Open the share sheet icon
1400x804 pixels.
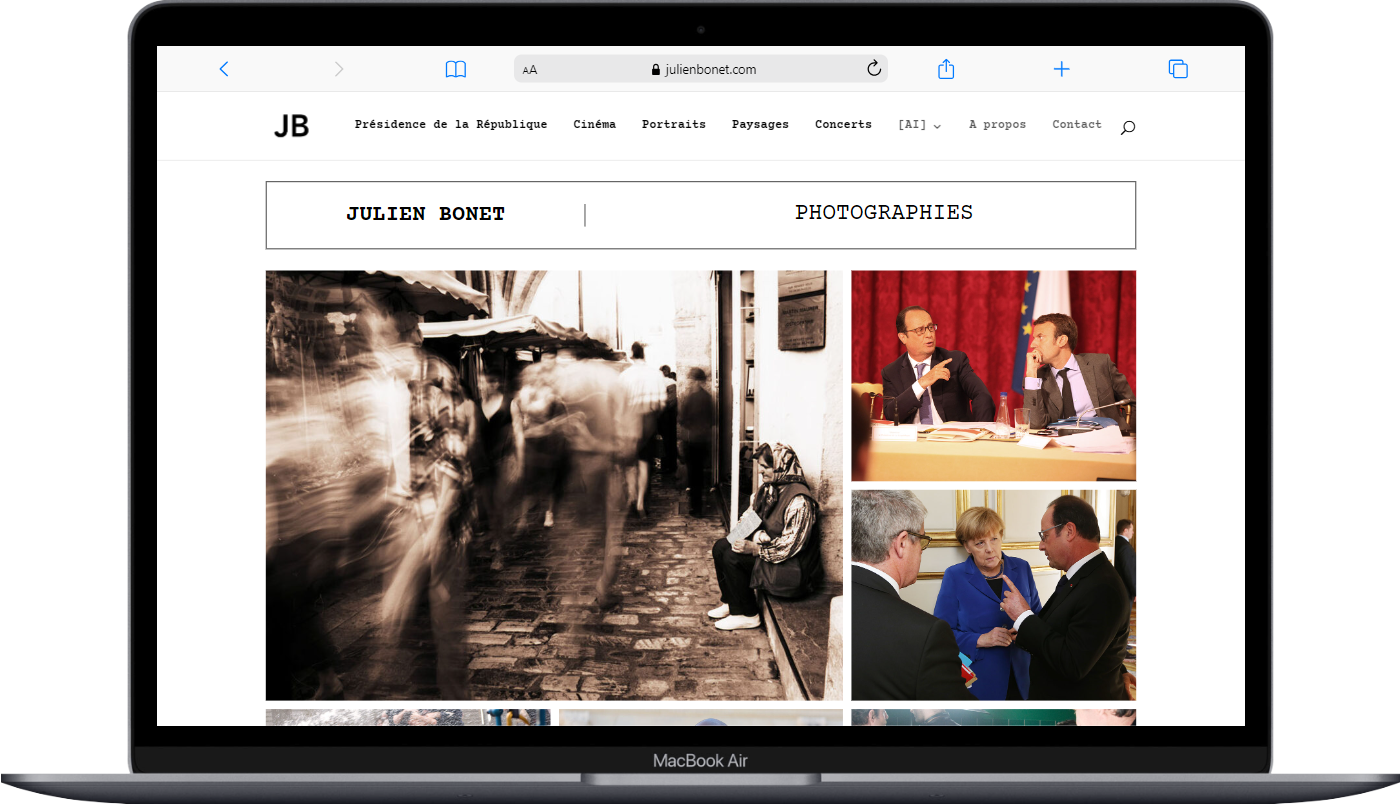[x=946, y=69]
